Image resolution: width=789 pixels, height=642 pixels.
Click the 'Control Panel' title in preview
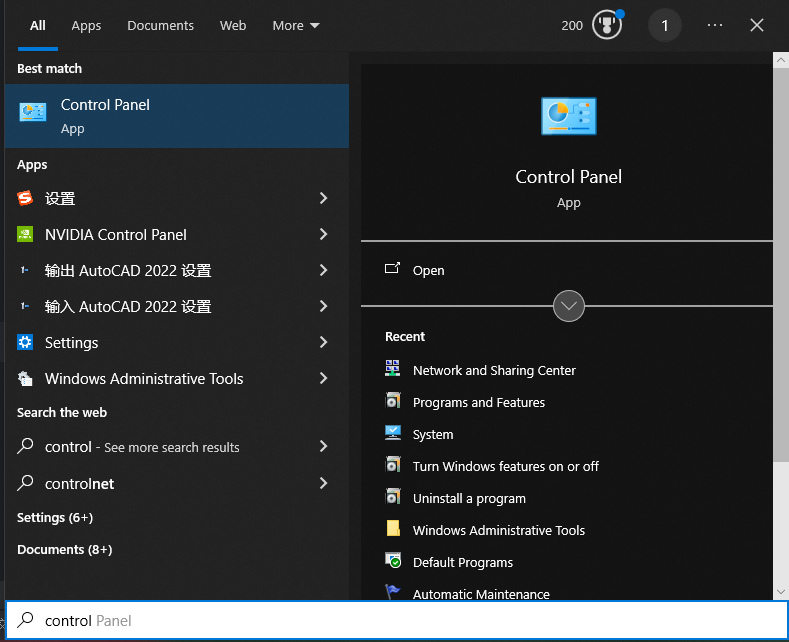(x=569, y=177)
